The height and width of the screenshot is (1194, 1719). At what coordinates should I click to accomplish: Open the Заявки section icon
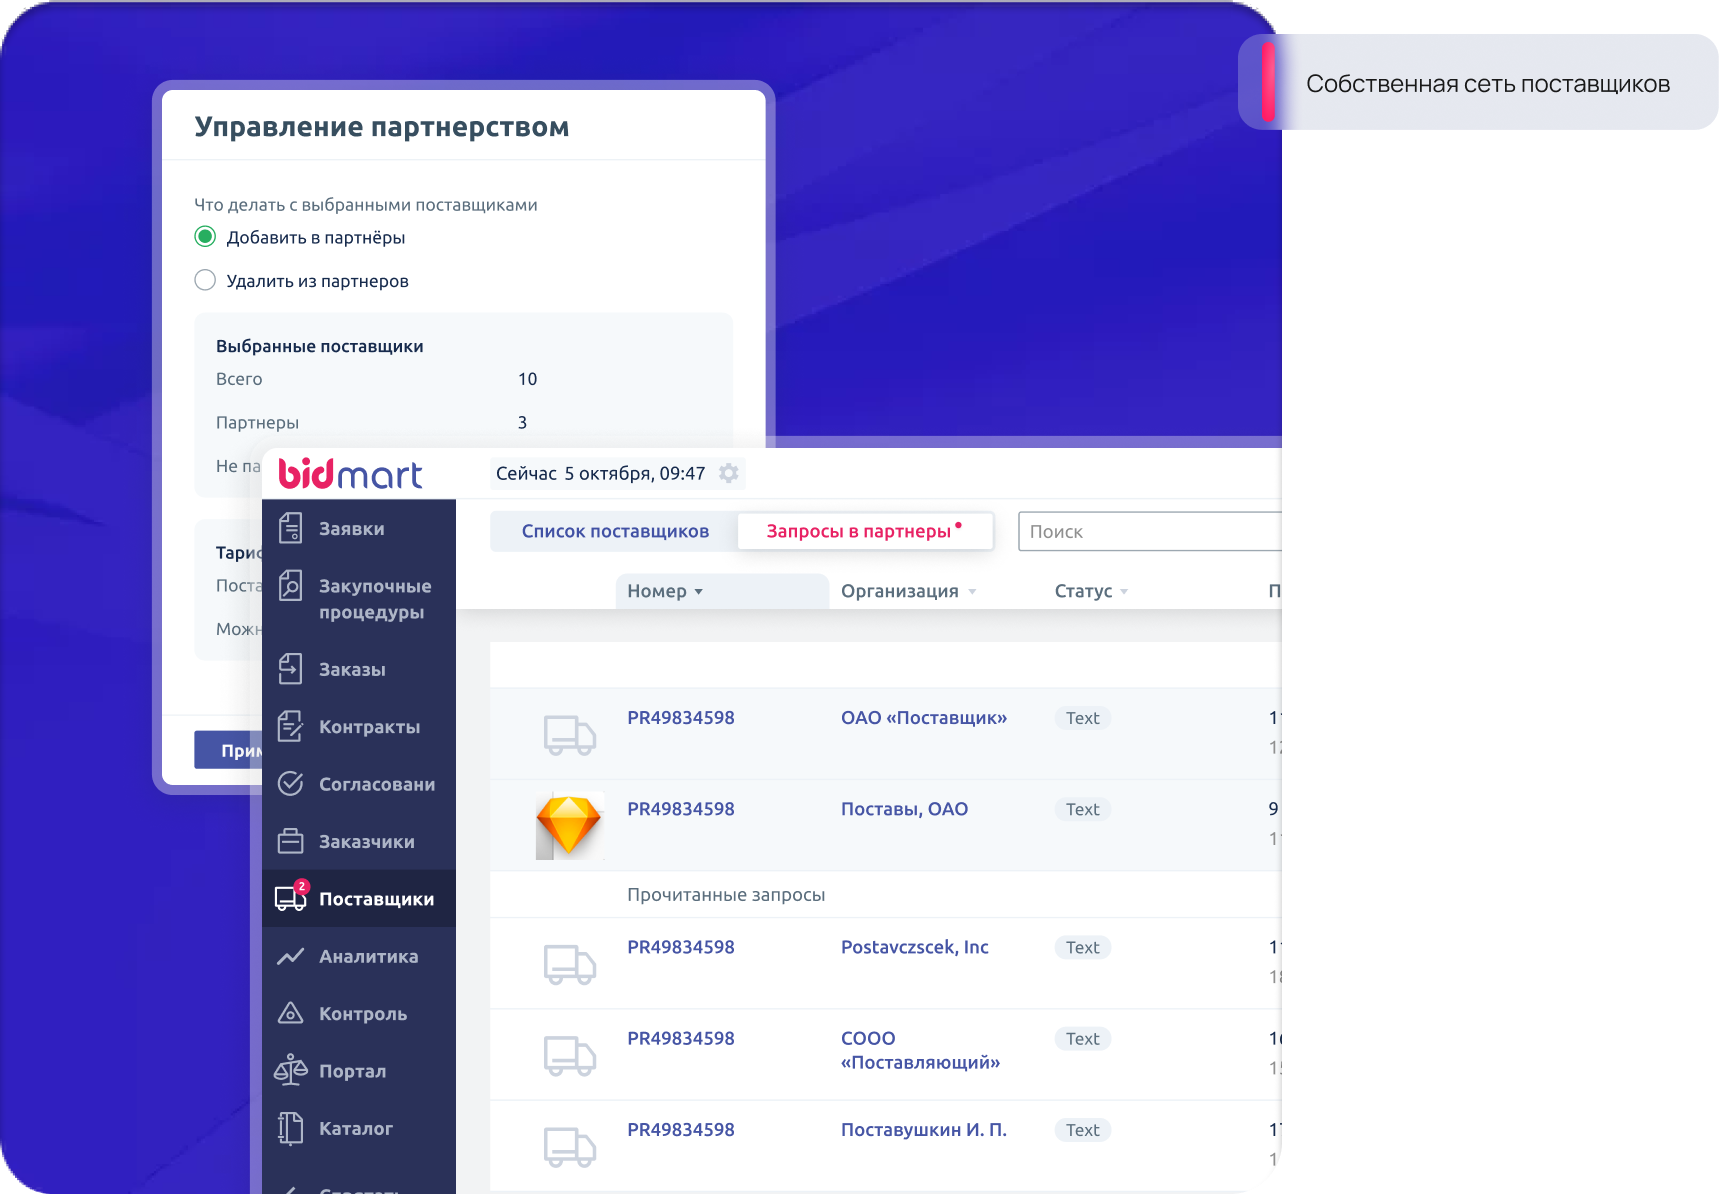[x=290, y=528]
